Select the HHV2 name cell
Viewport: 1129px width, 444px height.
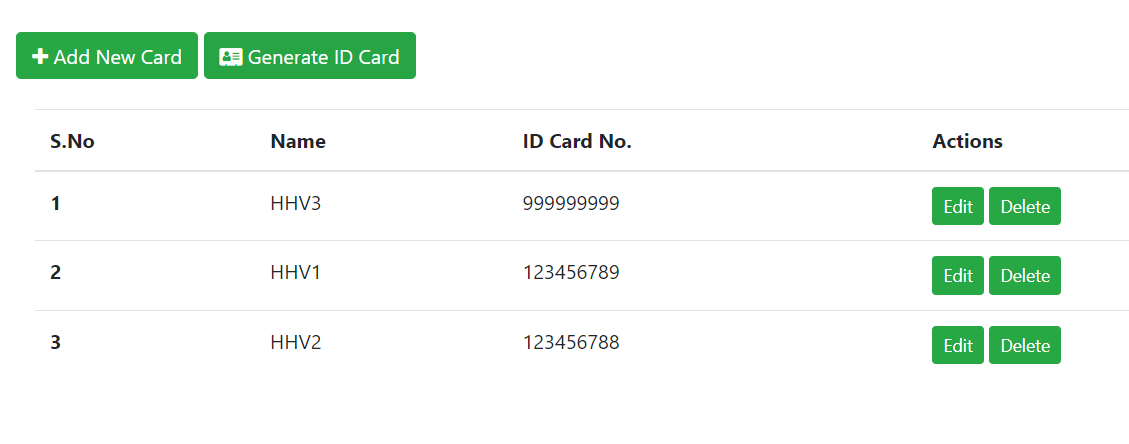click(295, 343)
